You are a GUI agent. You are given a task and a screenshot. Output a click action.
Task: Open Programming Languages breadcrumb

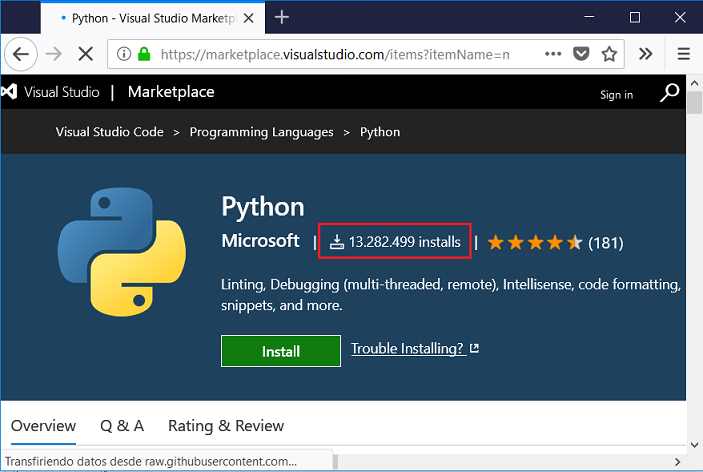[261, 132]
